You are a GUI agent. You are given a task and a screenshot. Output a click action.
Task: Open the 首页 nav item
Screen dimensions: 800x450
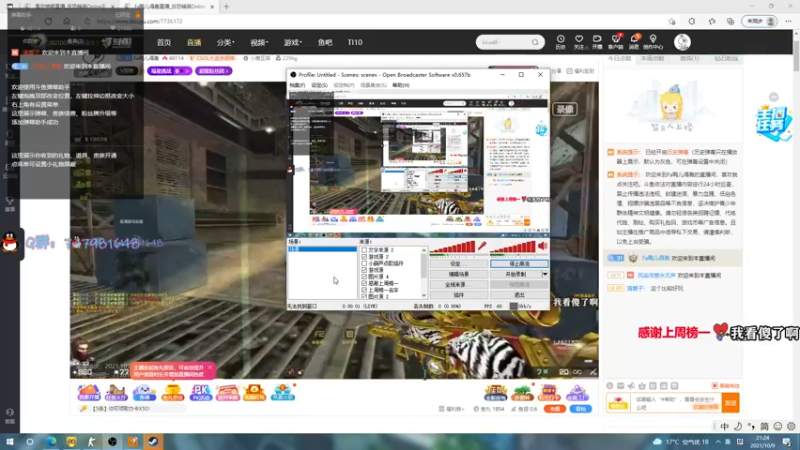click(164, 42)
